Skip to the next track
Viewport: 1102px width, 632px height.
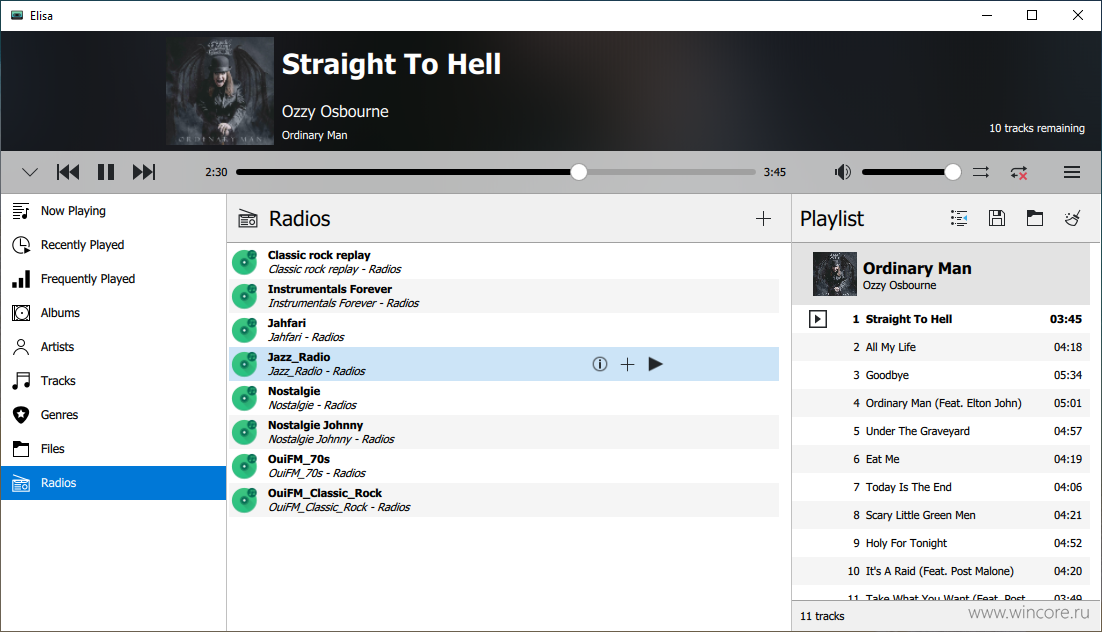144,172
